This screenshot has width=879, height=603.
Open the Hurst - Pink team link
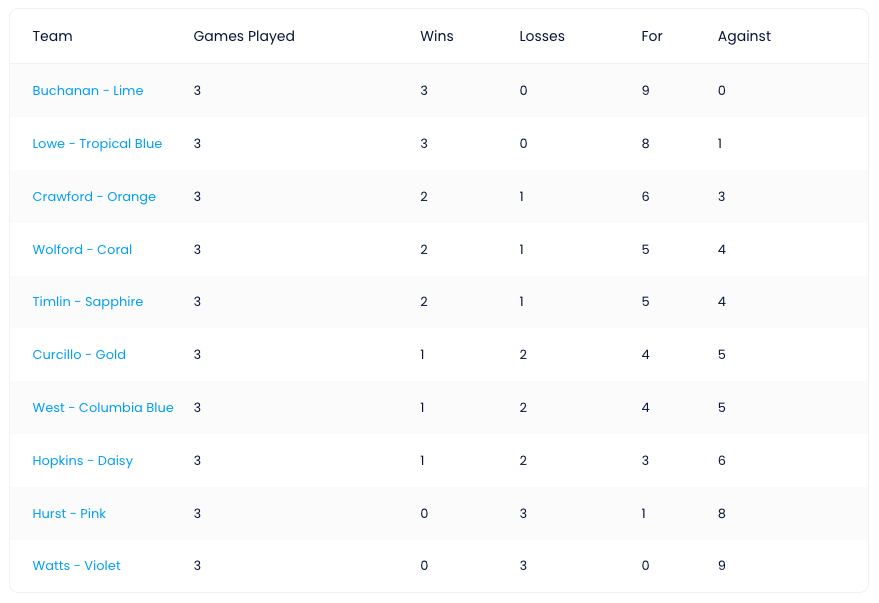tap(69, 513)
